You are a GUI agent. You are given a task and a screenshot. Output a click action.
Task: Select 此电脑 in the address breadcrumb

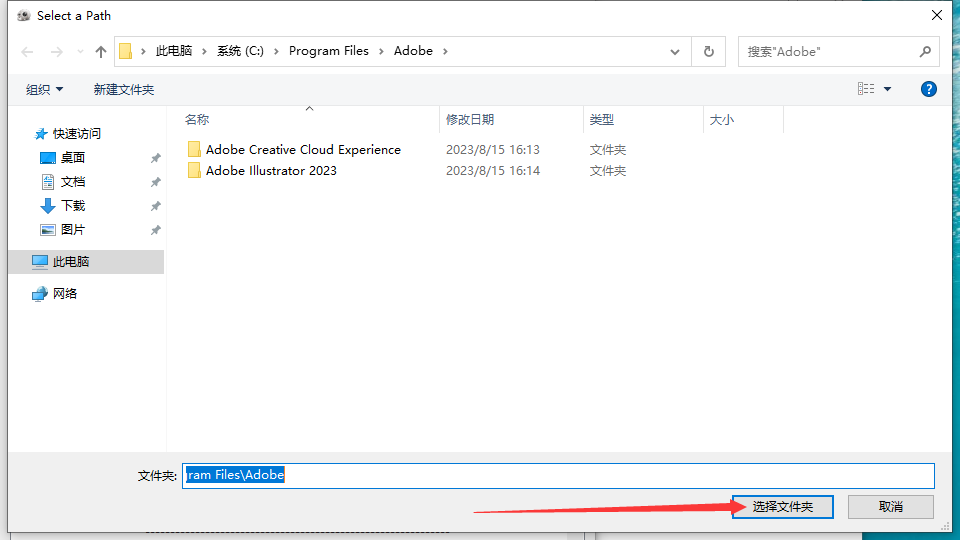[x=174, y=51]
